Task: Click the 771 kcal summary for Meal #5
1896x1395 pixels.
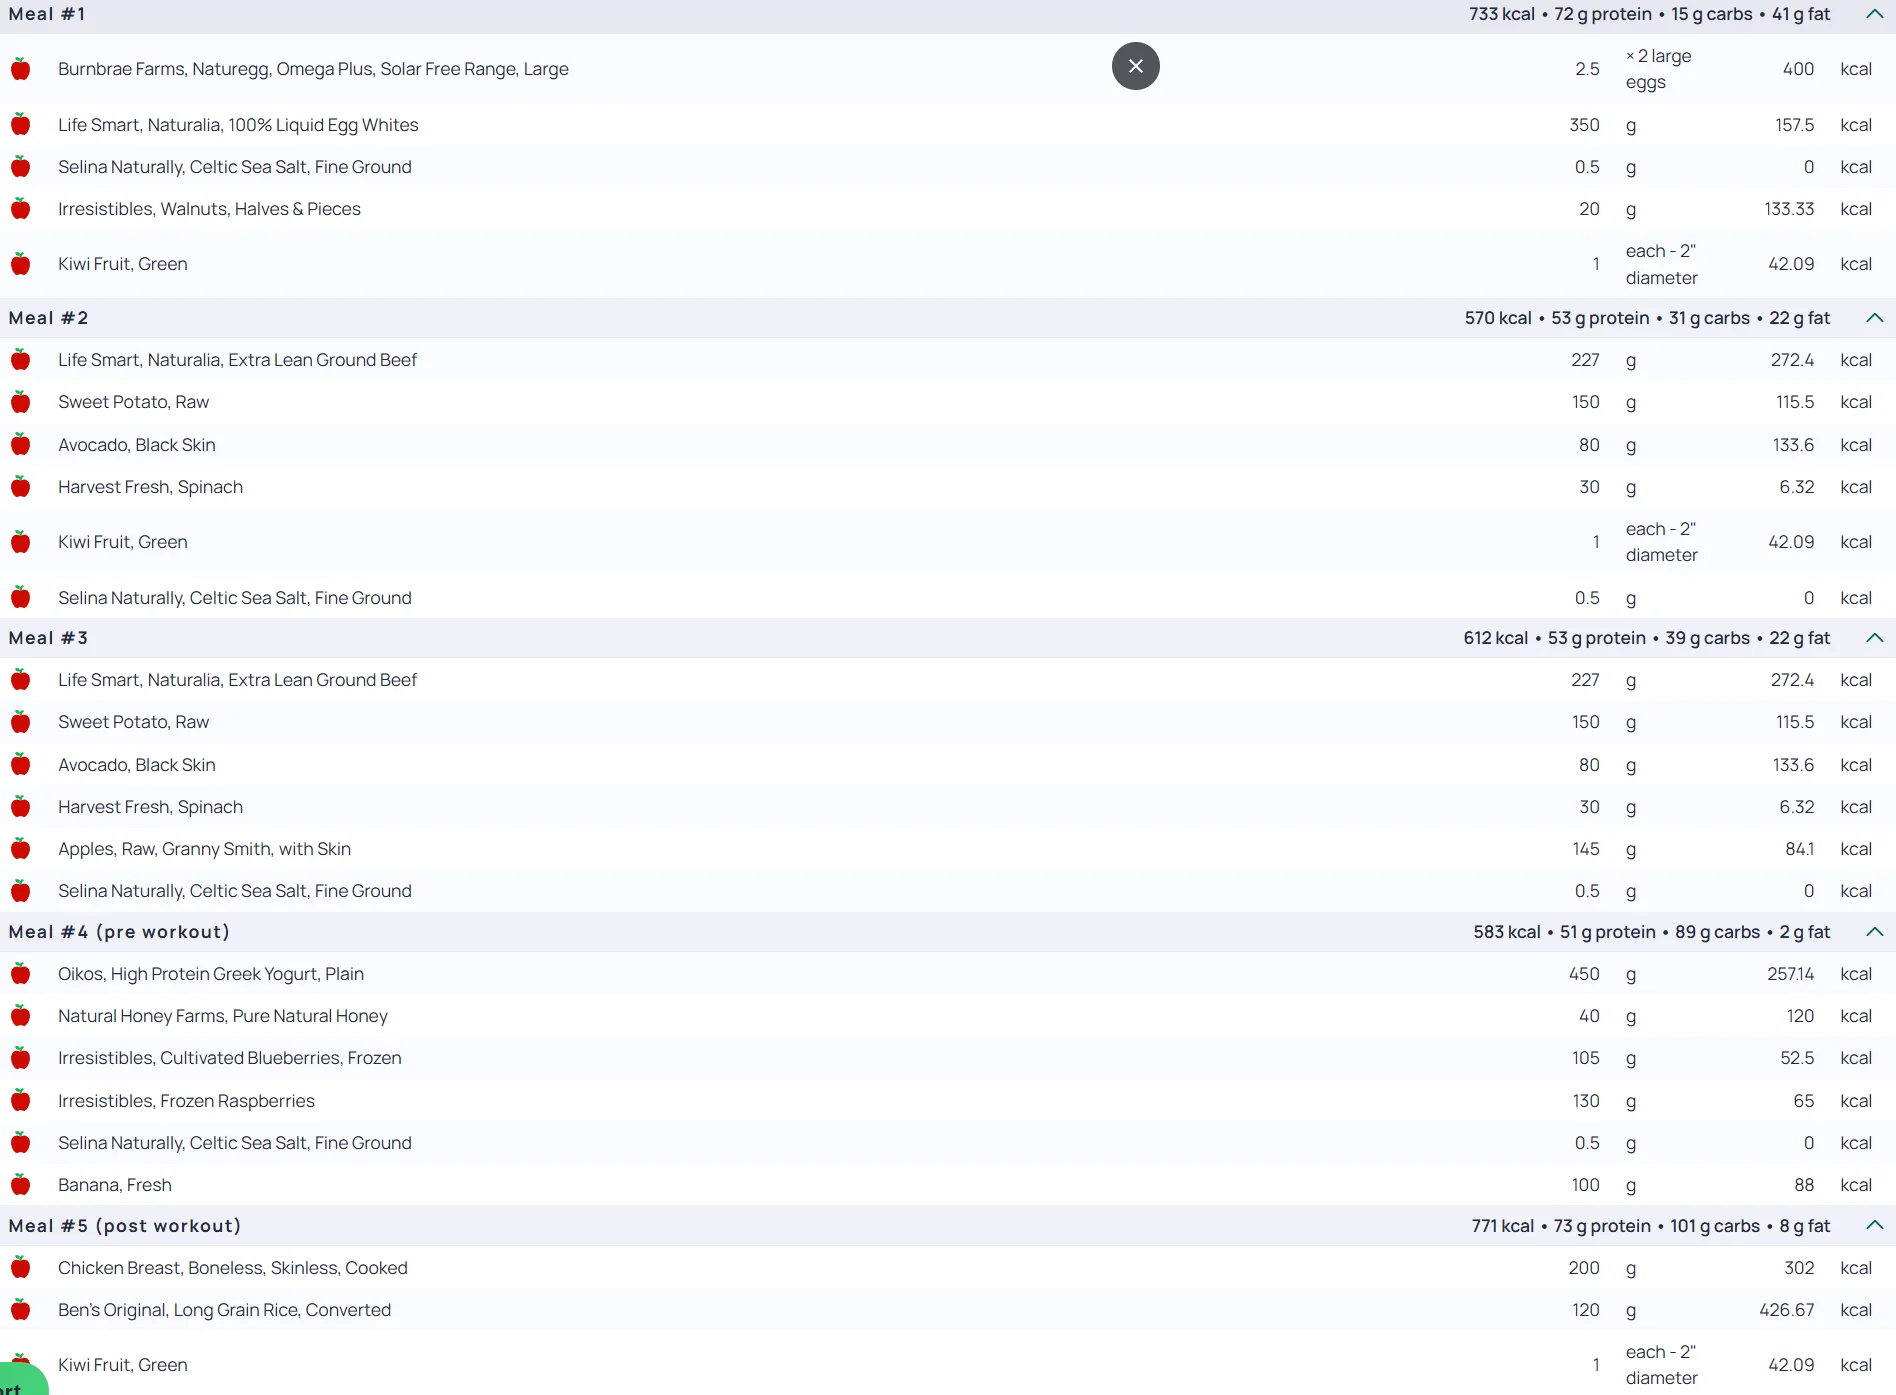Action: coord(1502,1226)
